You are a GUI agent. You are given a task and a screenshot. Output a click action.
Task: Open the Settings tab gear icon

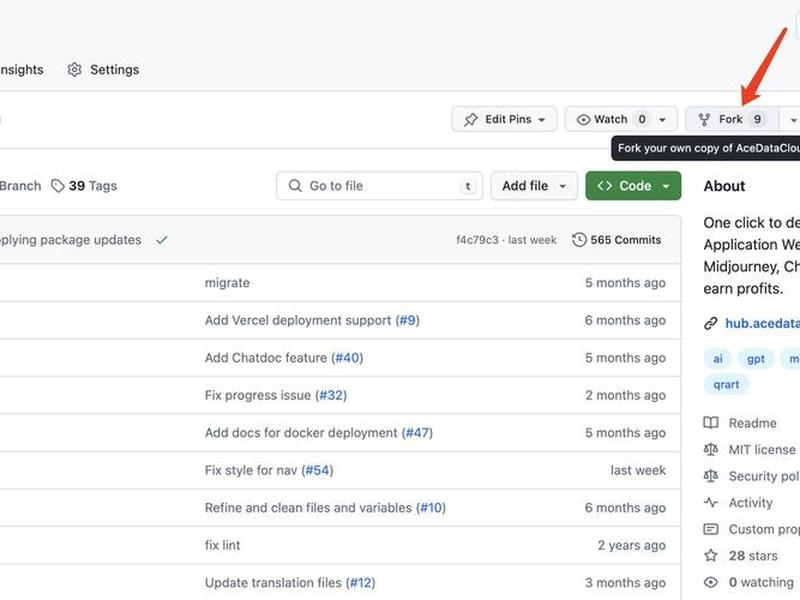[x=74, y=69]
